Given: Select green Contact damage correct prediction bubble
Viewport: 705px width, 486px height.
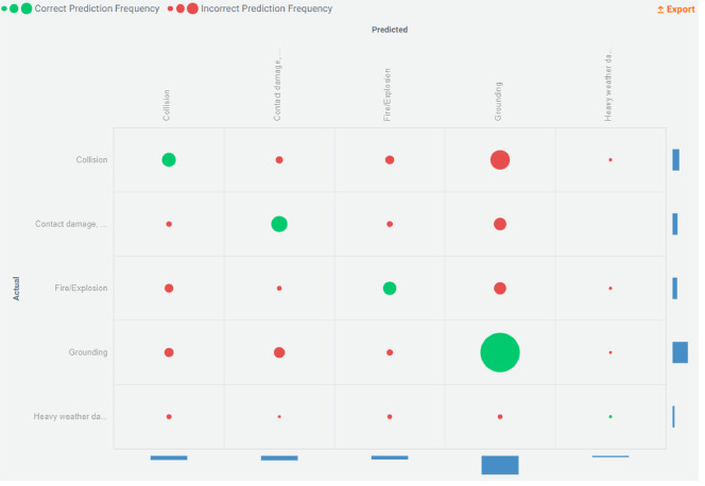Looking at the screenshot, I should coord(279,224).
